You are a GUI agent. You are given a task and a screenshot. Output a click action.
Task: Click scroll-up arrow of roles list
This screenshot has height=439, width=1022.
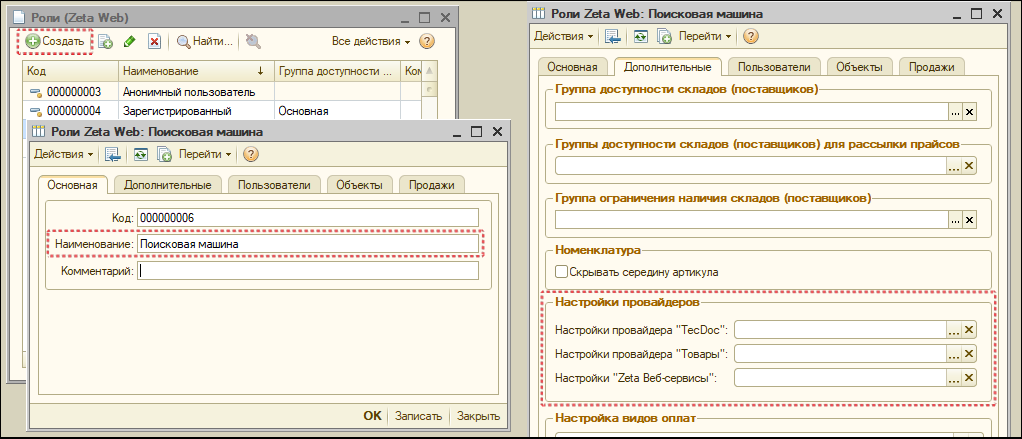pos(430,71)
